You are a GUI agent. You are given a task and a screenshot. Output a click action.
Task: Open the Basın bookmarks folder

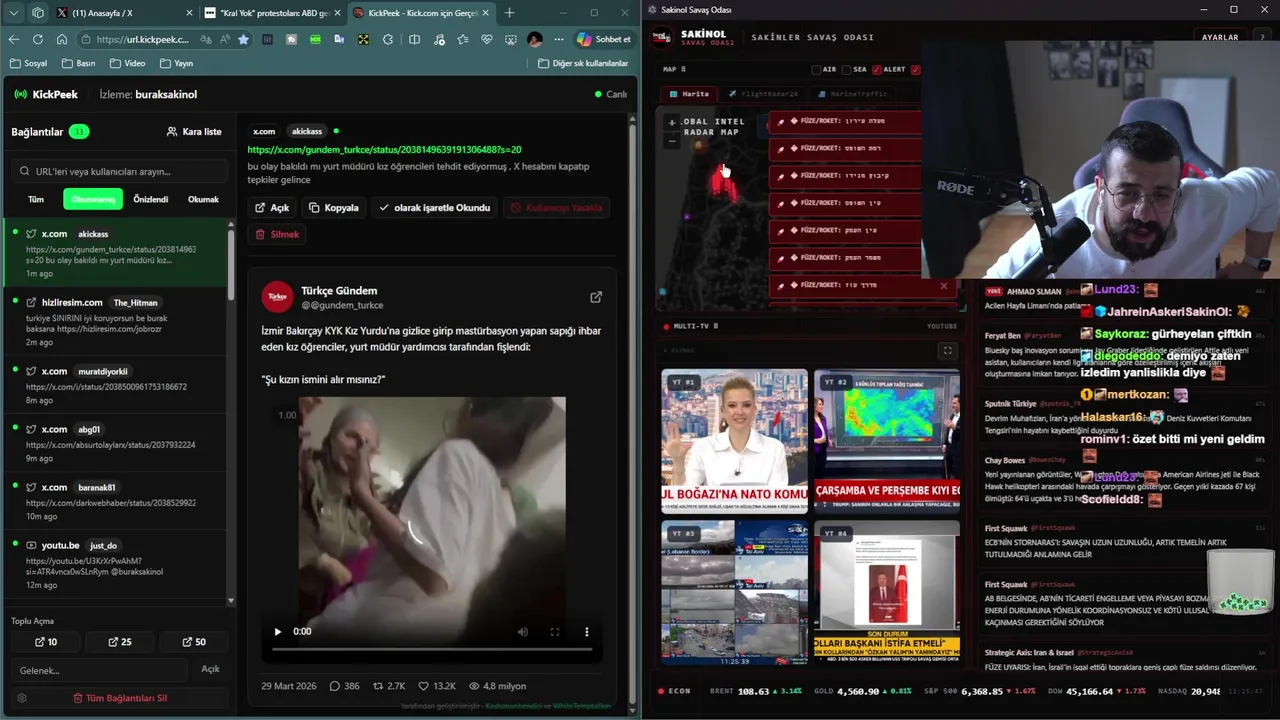click(x=78, y=63)
